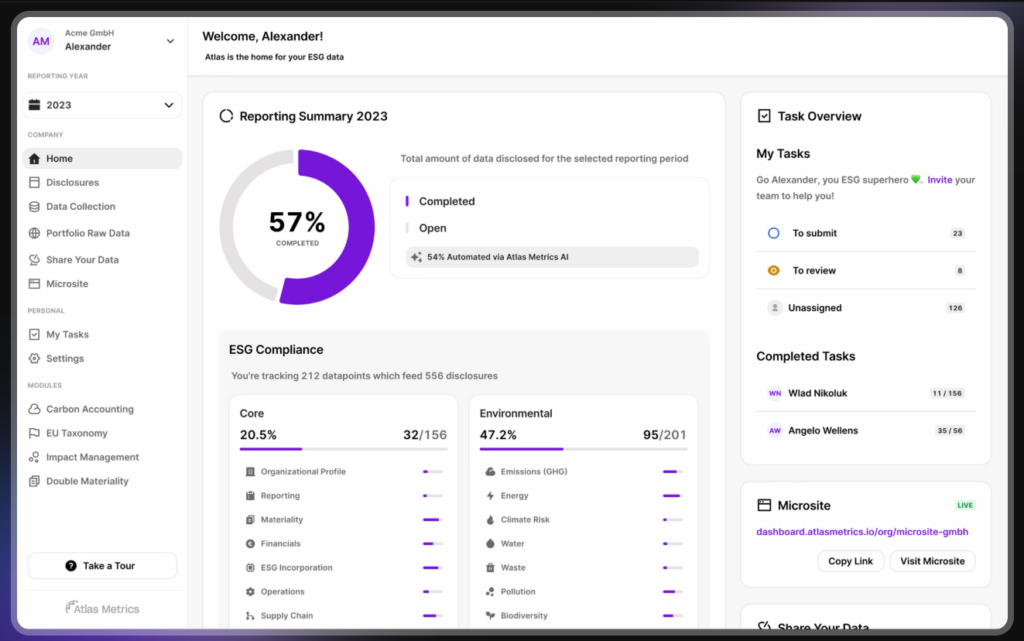Screen dimensions: 1024x641
Task: Click the Energy lightning icon
Action: pos(490,496)
